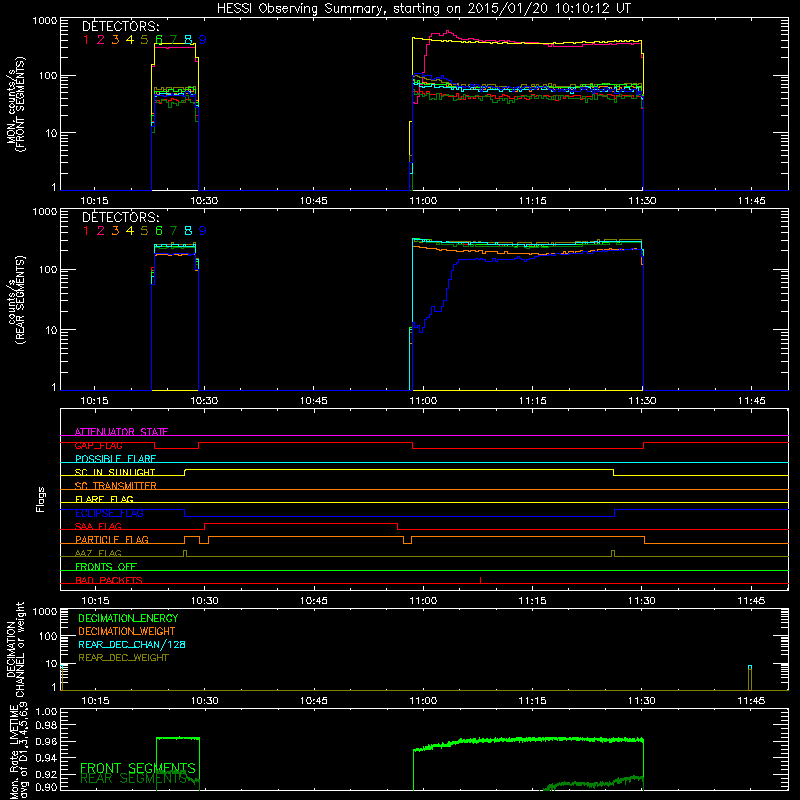This screenshot has height=800, width=800.
Task: Click the PARTICLE_FLAG dip just before 11:00
Action: point(407,540)
